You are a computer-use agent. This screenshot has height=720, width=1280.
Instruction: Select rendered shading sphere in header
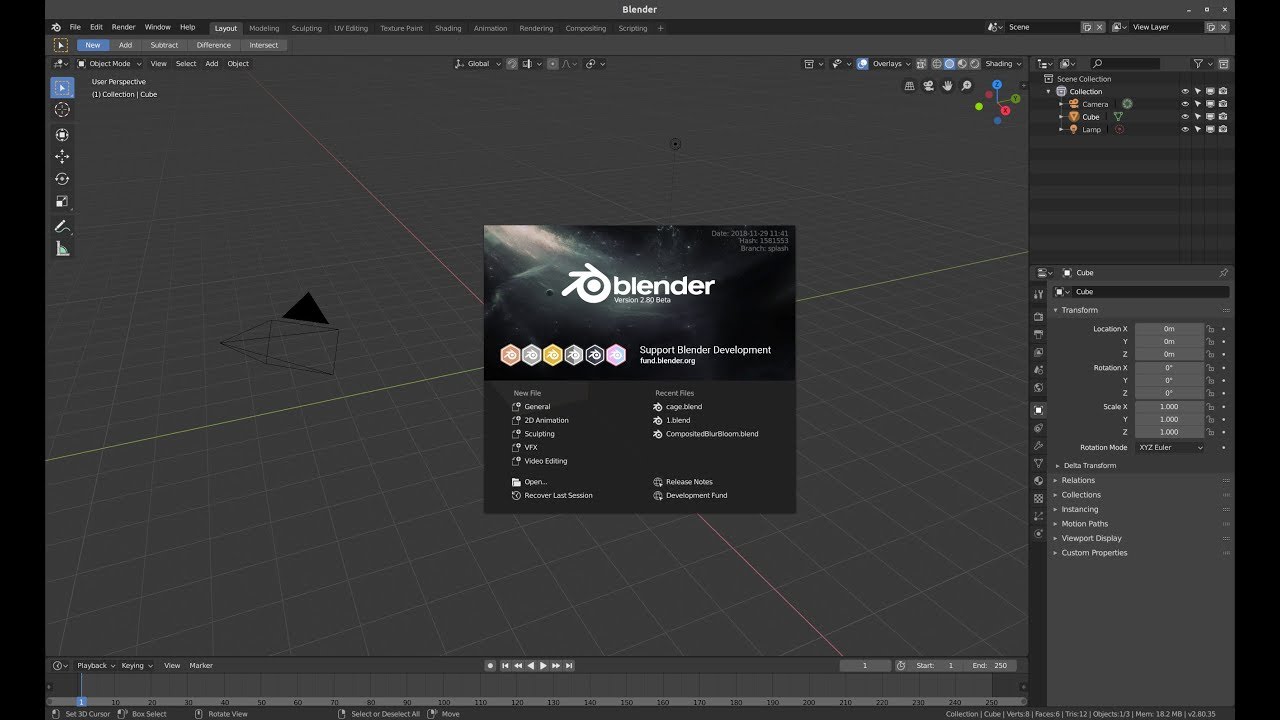tap(974, 63)
